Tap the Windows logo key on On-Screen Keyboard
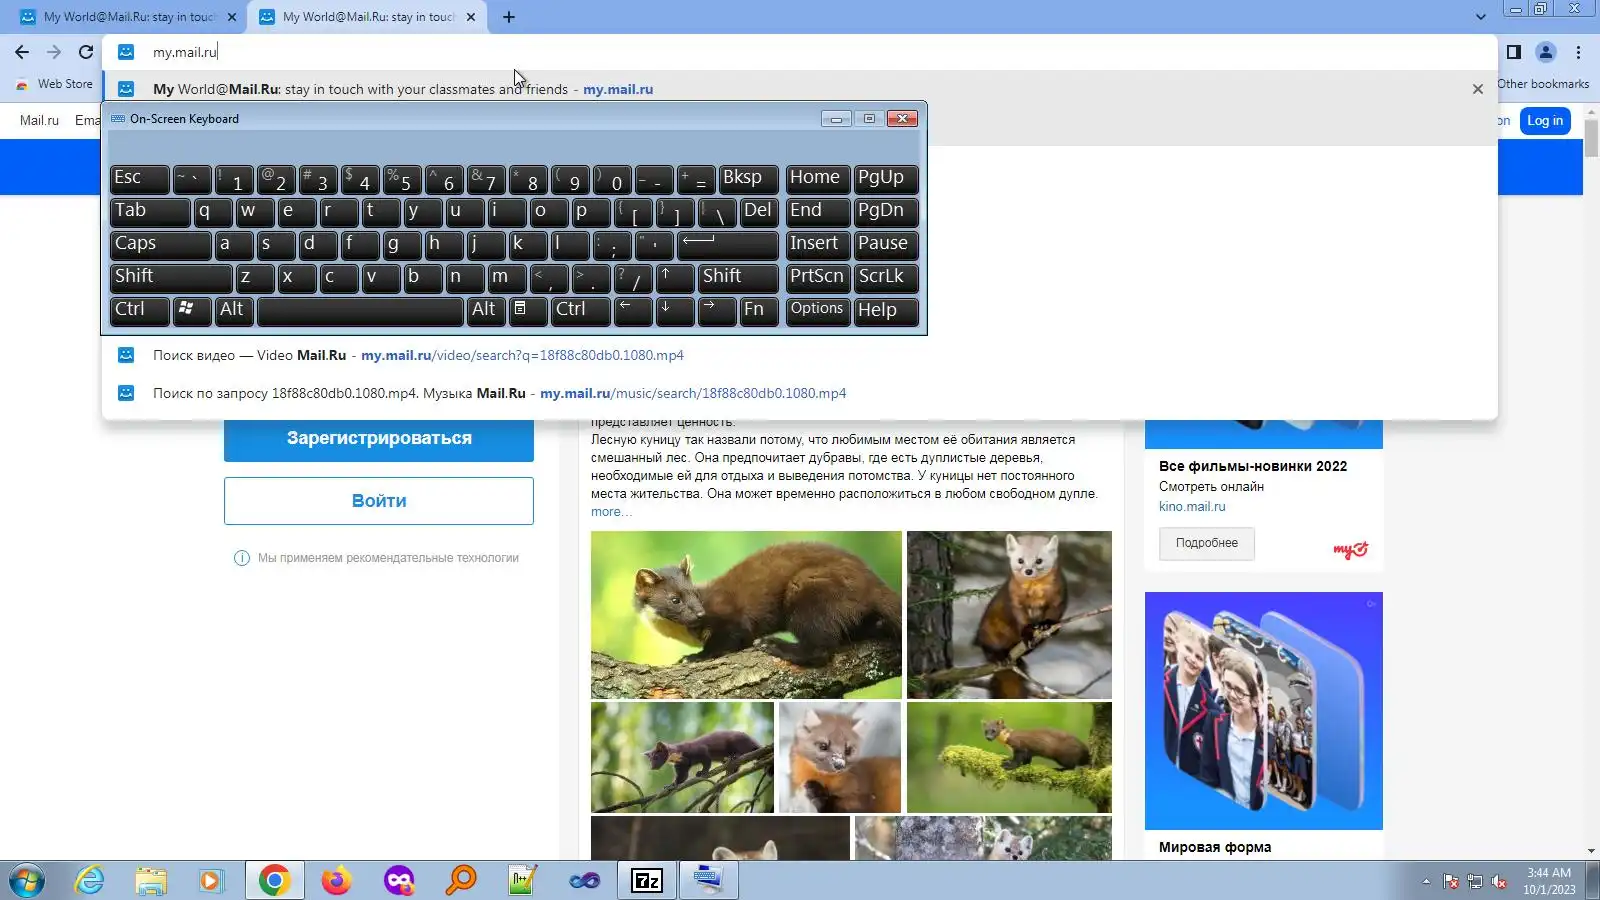 [x=192, y=311]
